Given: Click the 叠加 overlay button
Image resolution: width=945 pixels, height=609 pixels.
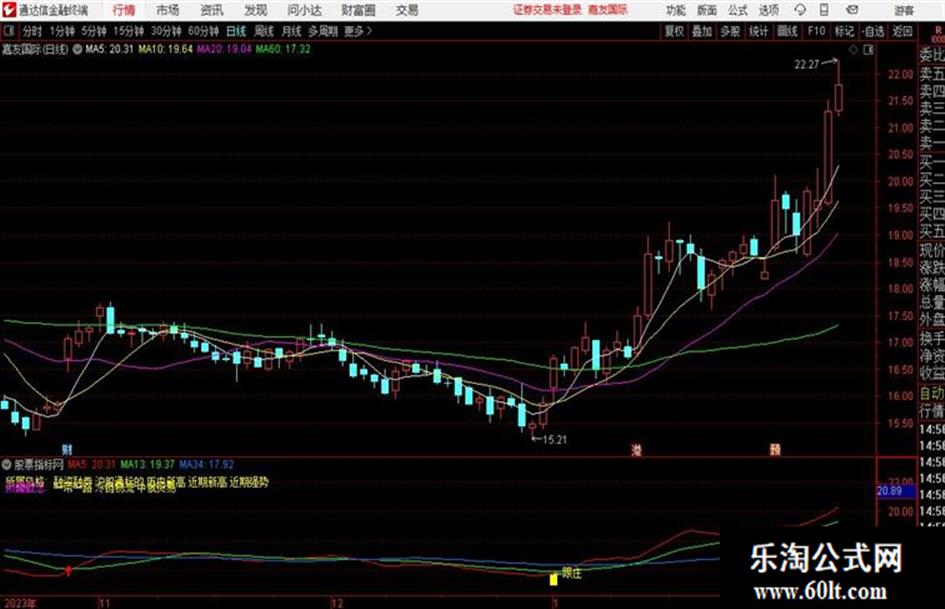Looking at the screenshot, I should pyautogui.click(x=702, y=31).
